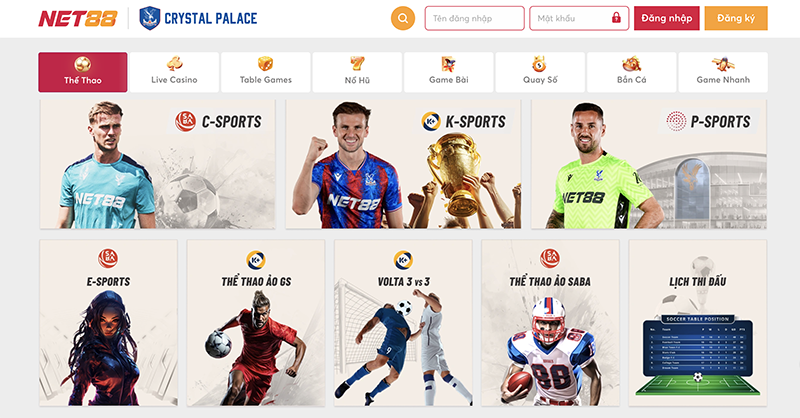The height and width of the screenshot is (418, 800).
Task: Click the Crystal Palace crest logo
Action: (149, 18)
